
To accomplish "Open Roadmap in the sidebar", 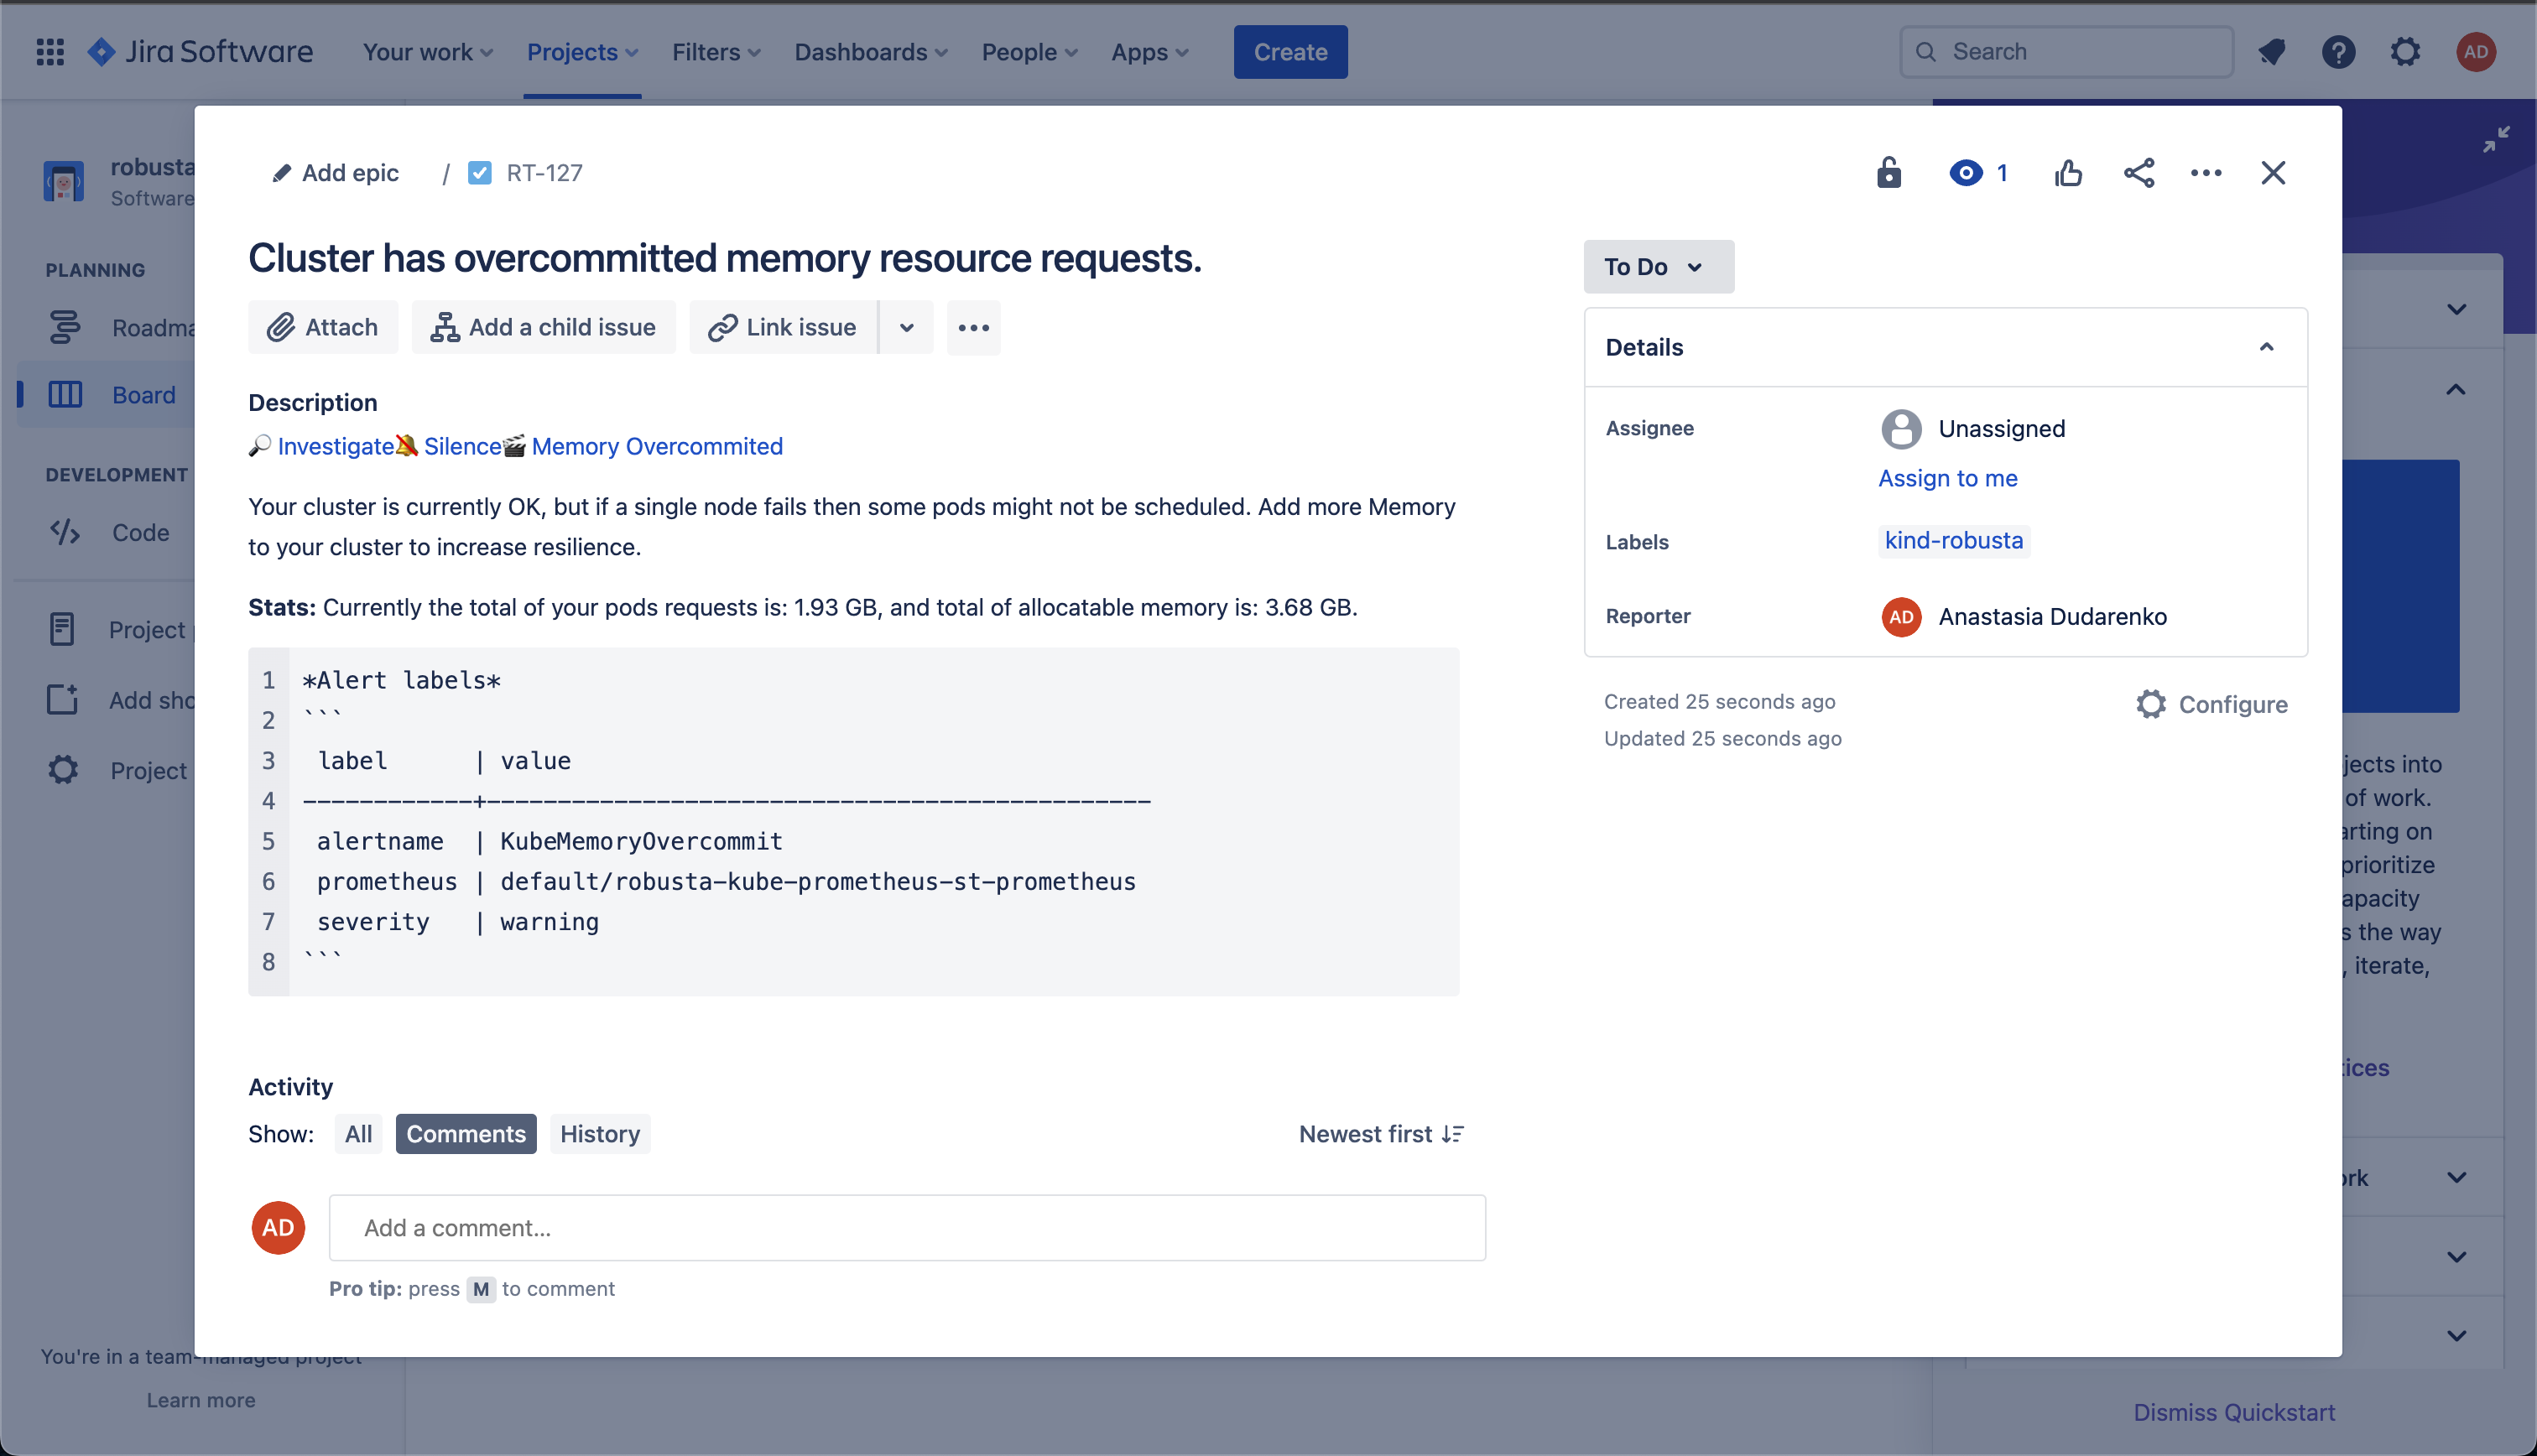I will click(x=107, y=327).
